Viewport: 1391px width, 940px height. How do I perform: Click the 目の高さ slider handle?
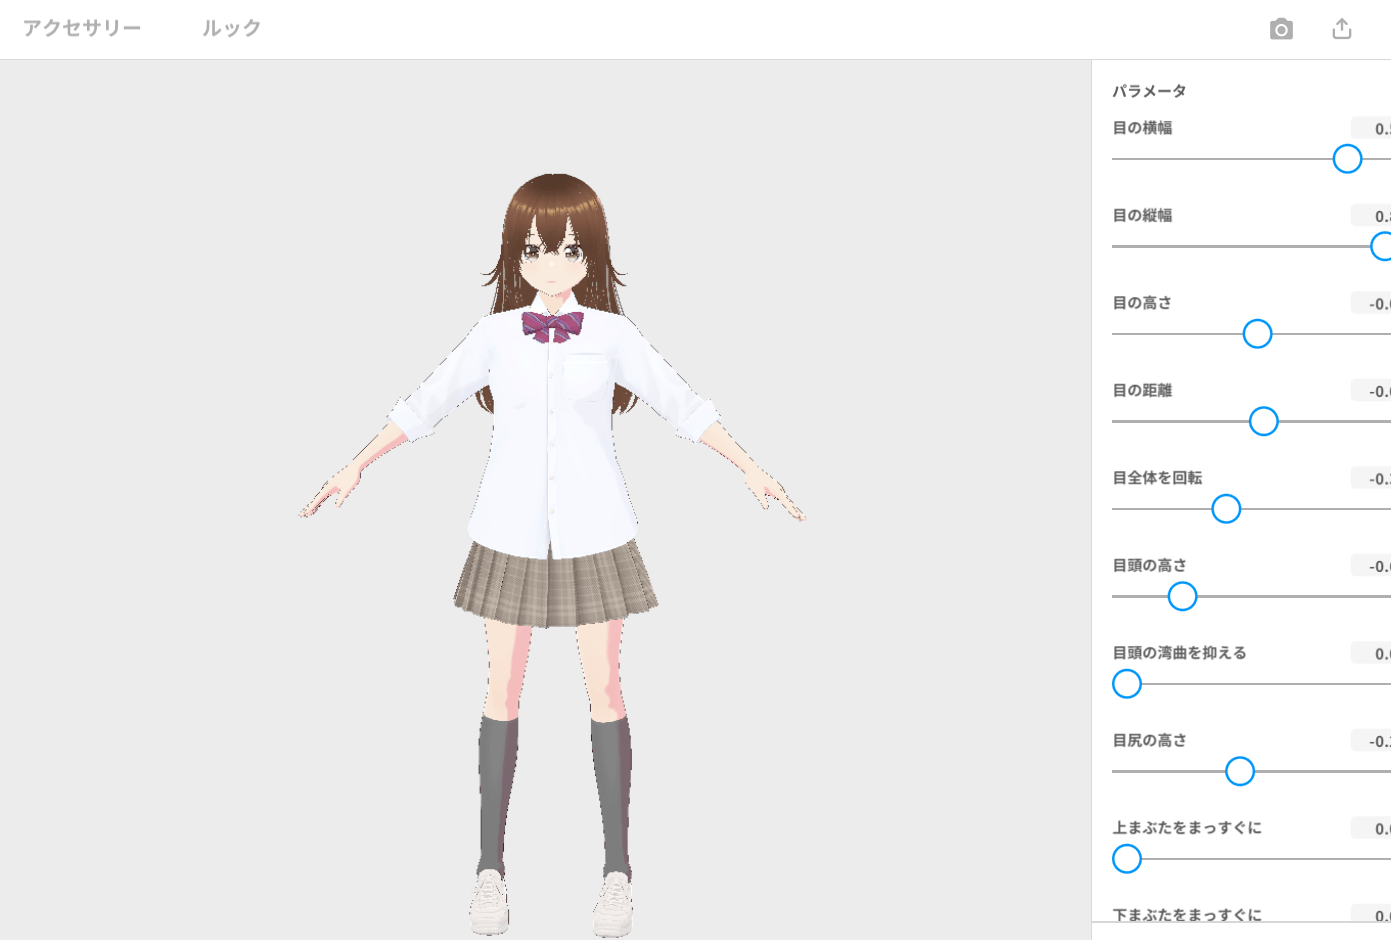pyautogui.click(x=1257, y=334)
